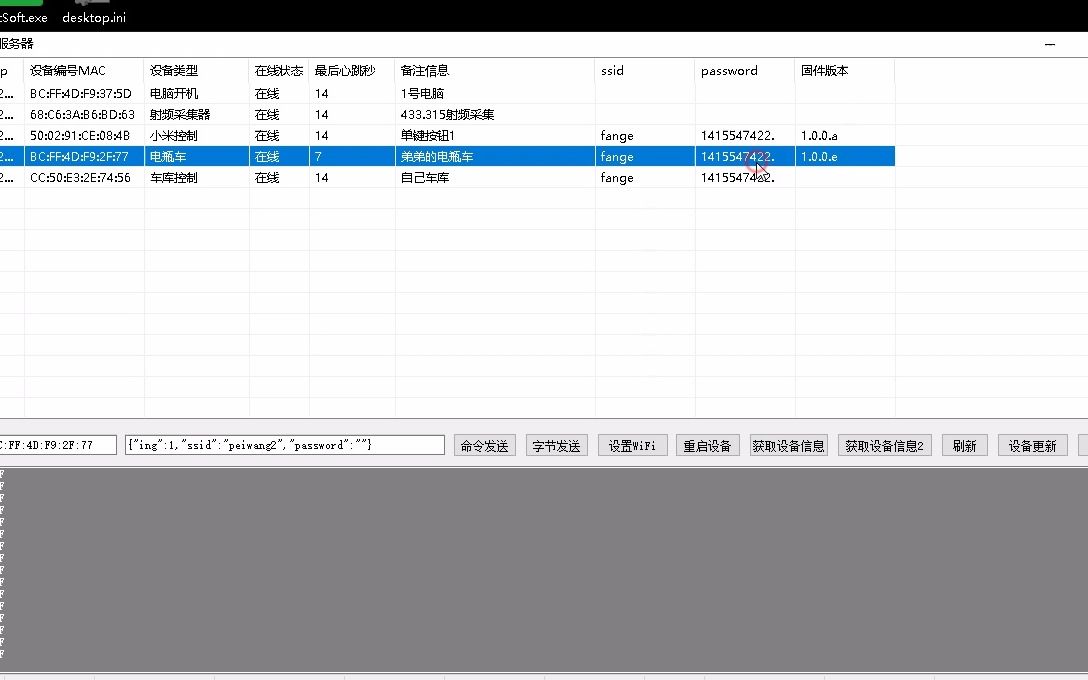
Task: Click the 设备更新 (device update) button
Action: click(x=1032, y=445)
